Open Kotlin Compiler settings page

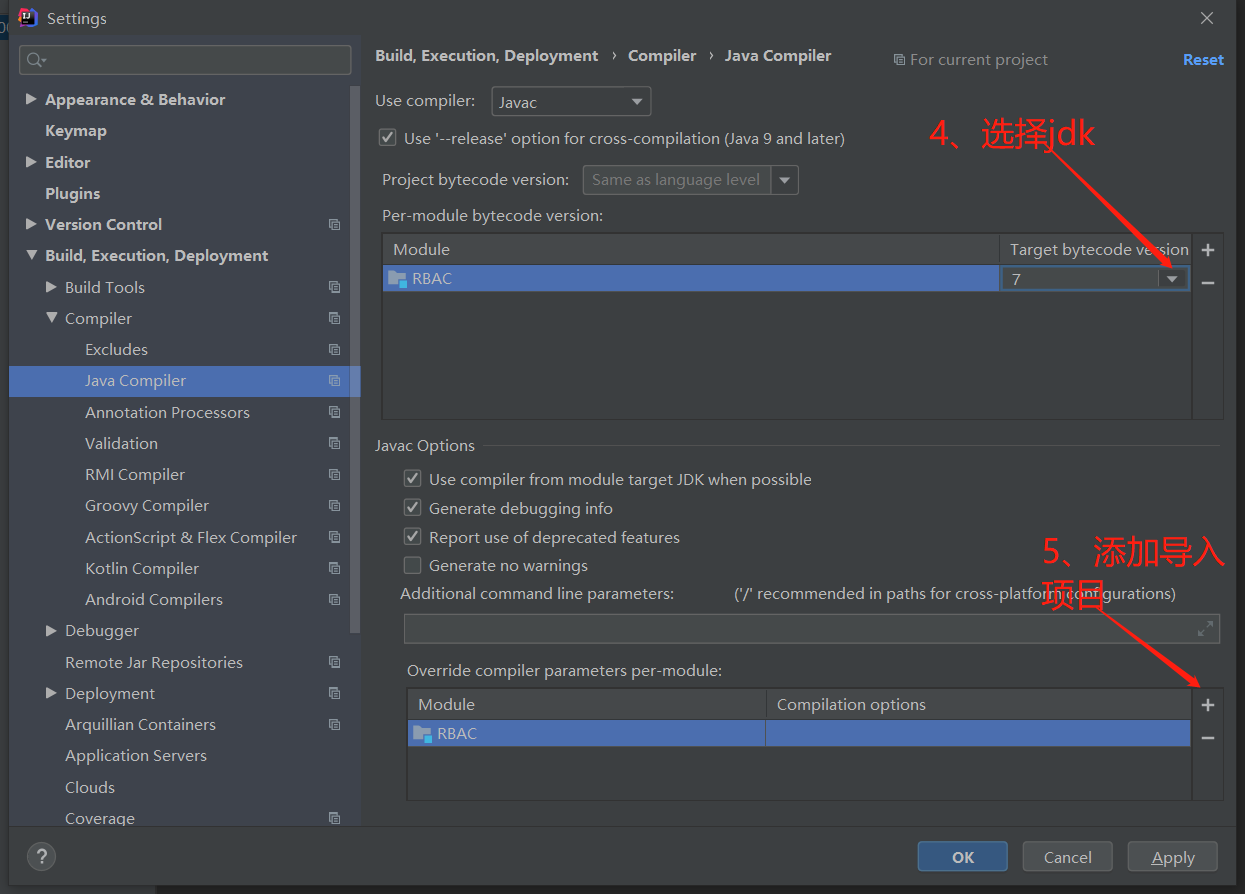pyautogui.click(x=142, y=568)
